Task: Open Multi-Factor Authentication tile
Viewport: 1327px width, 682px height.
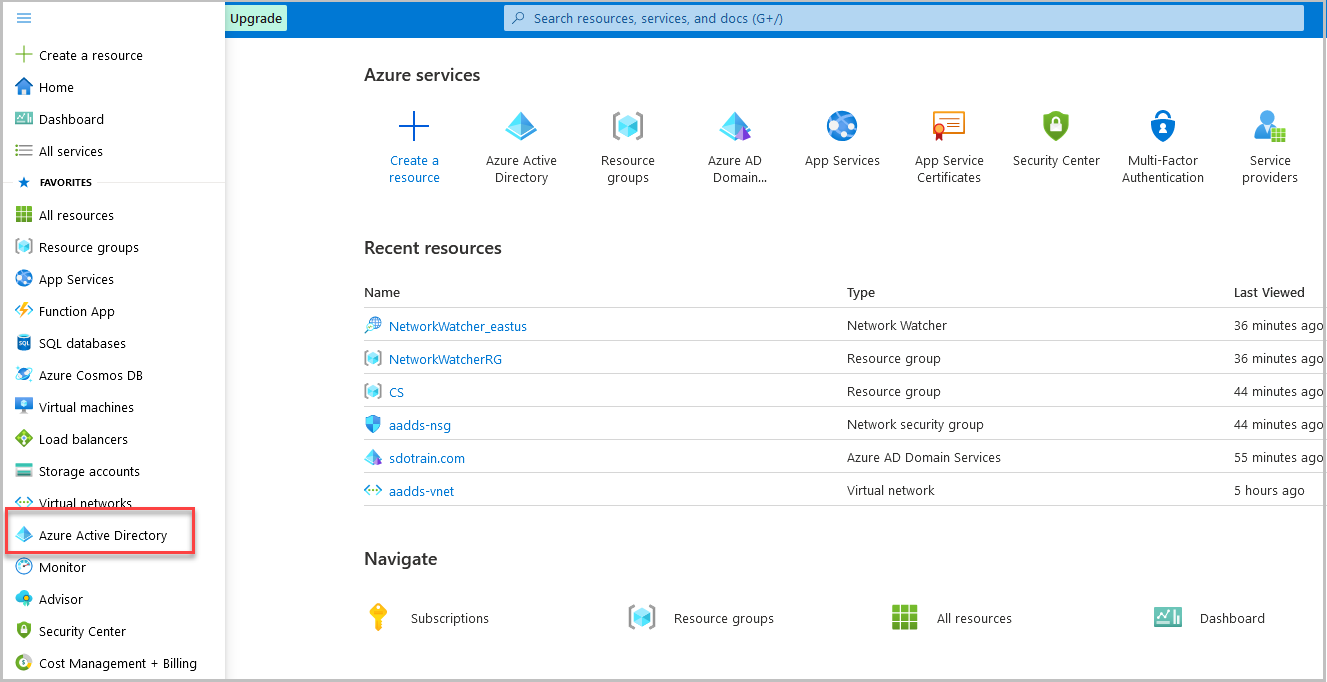Action: tap(1163, 146)
